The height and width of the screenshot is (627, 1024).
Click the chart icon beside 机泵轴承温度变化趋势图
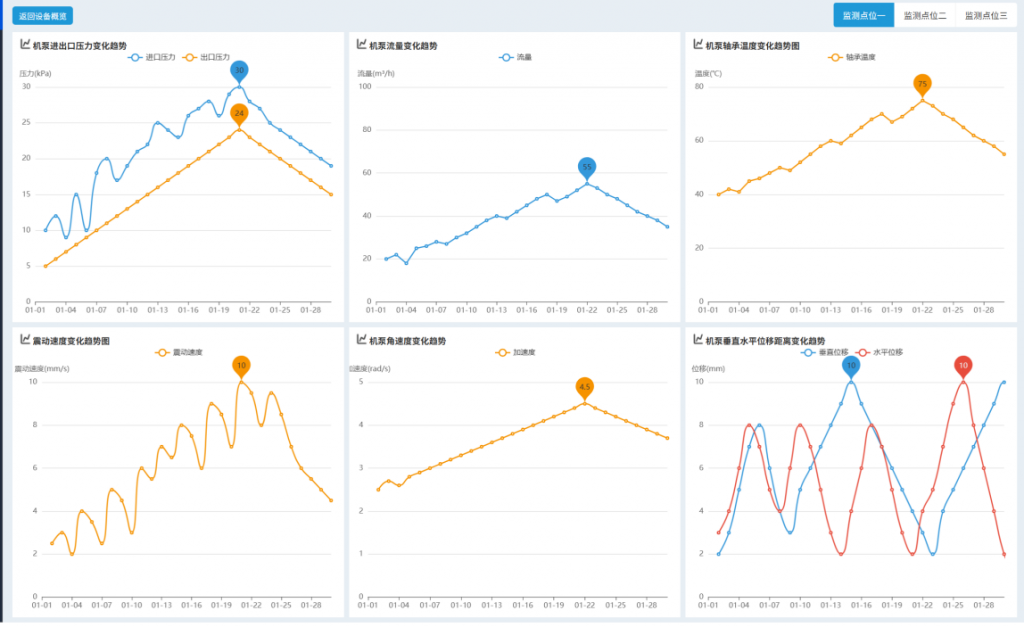[698, 44]
